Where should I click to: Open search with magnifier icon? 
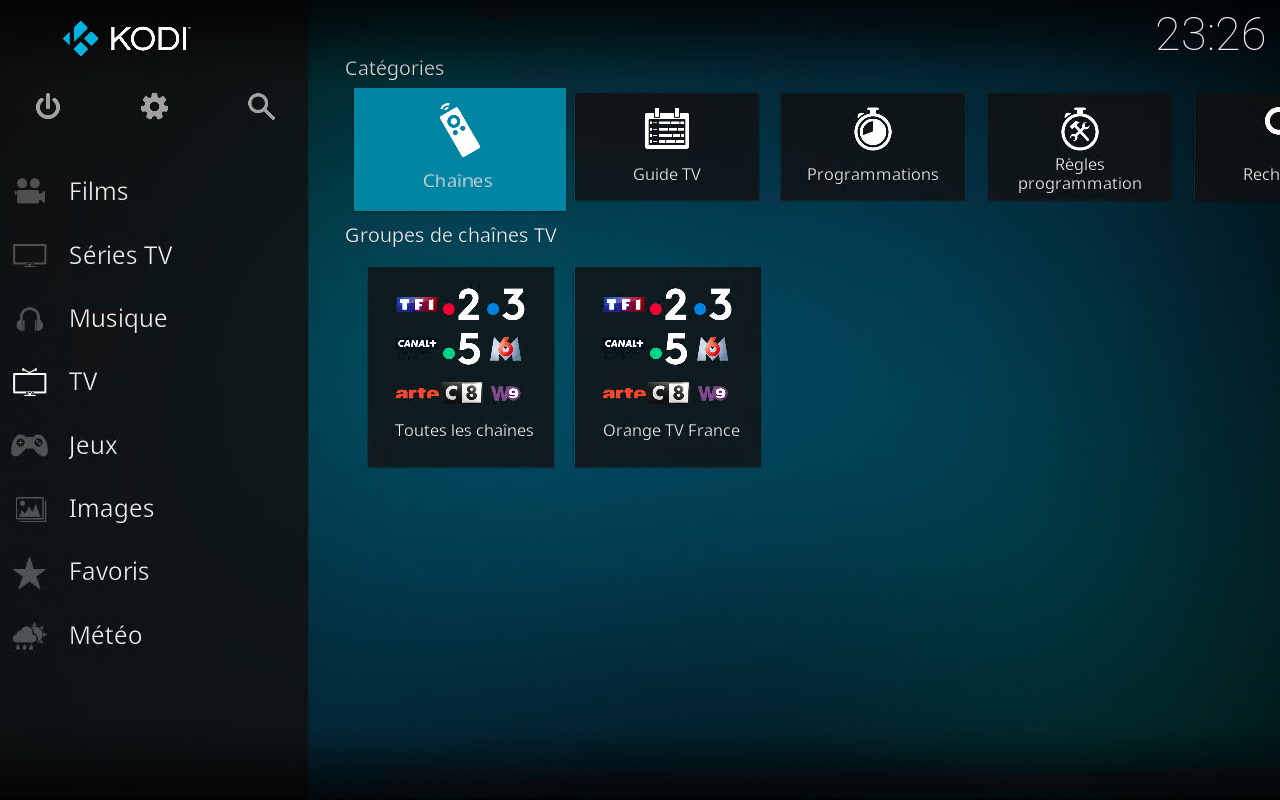261,106
